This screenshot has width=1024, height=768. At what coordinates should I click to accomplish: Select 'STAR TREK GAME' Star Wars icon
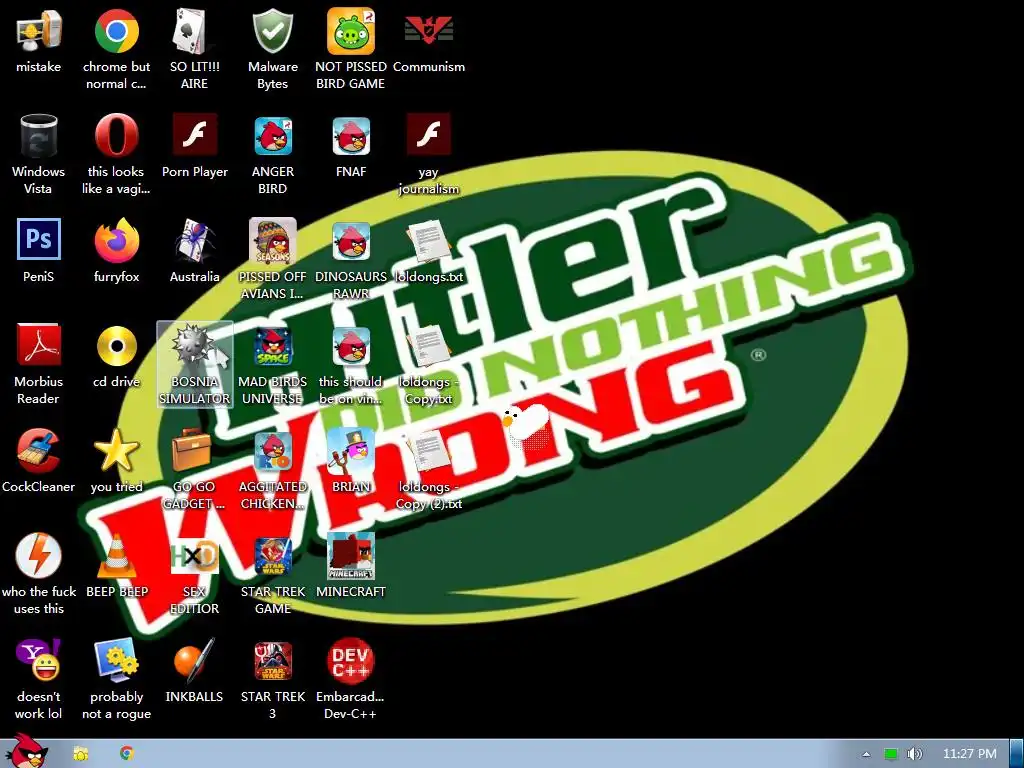pos(273,557)
